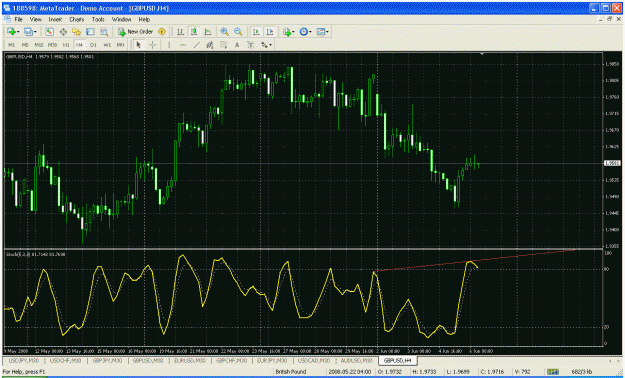Click the New Order button
625x378 pixels.
click(136, 32)
